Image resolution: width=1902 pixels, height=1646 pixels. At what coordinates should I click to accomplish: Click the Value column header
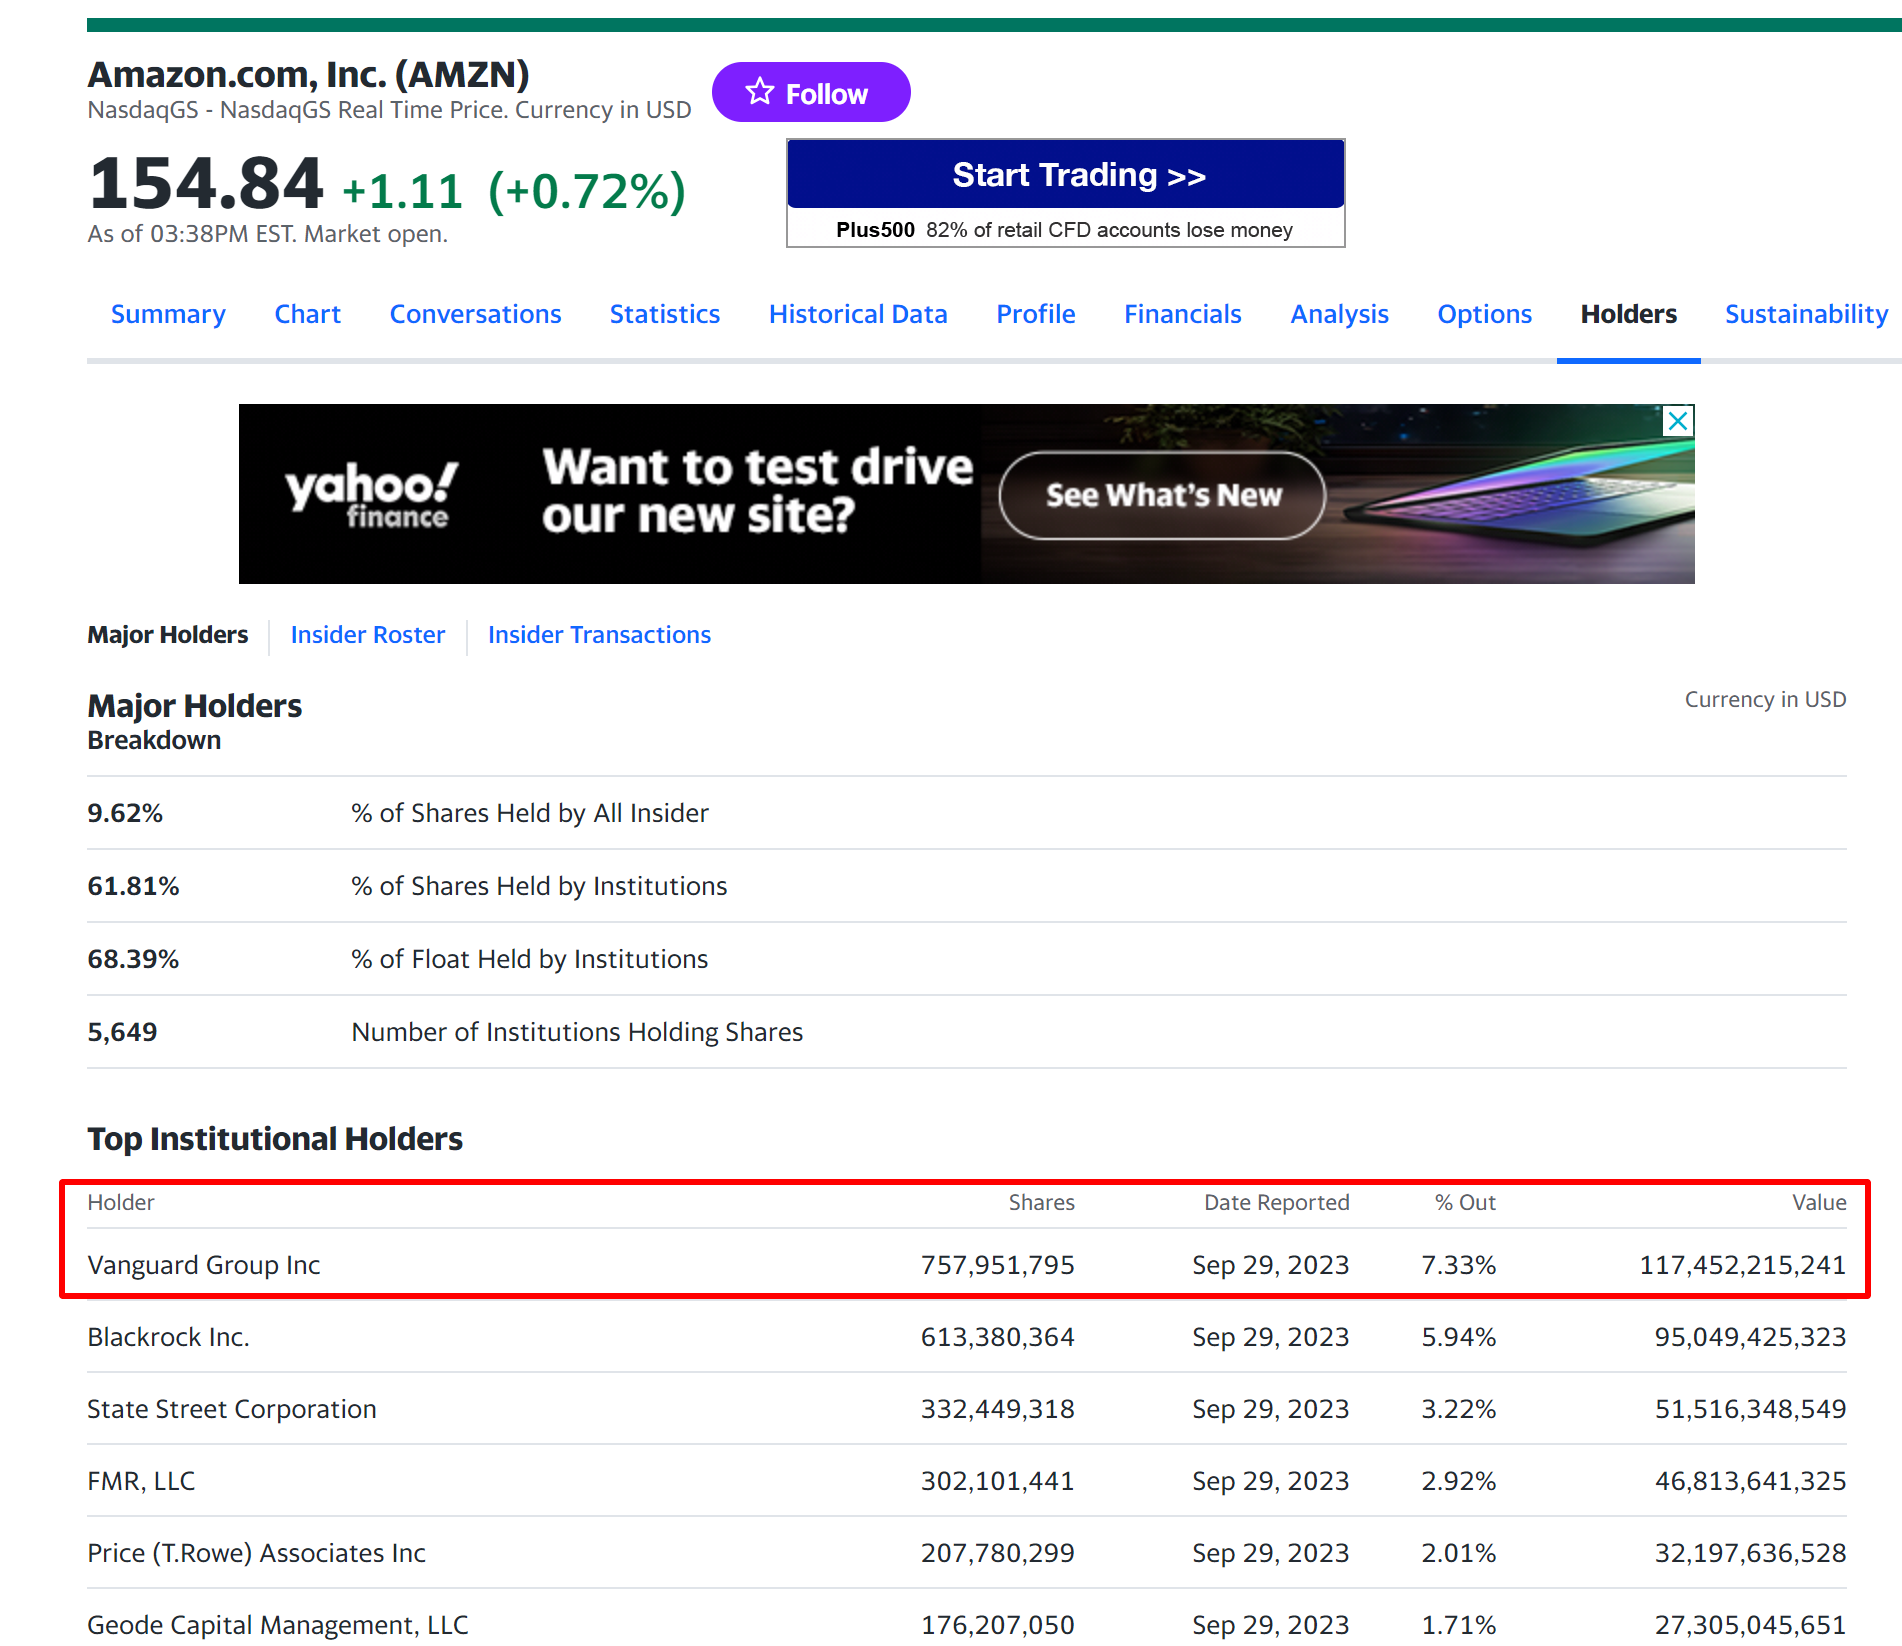(1819, 1202)
